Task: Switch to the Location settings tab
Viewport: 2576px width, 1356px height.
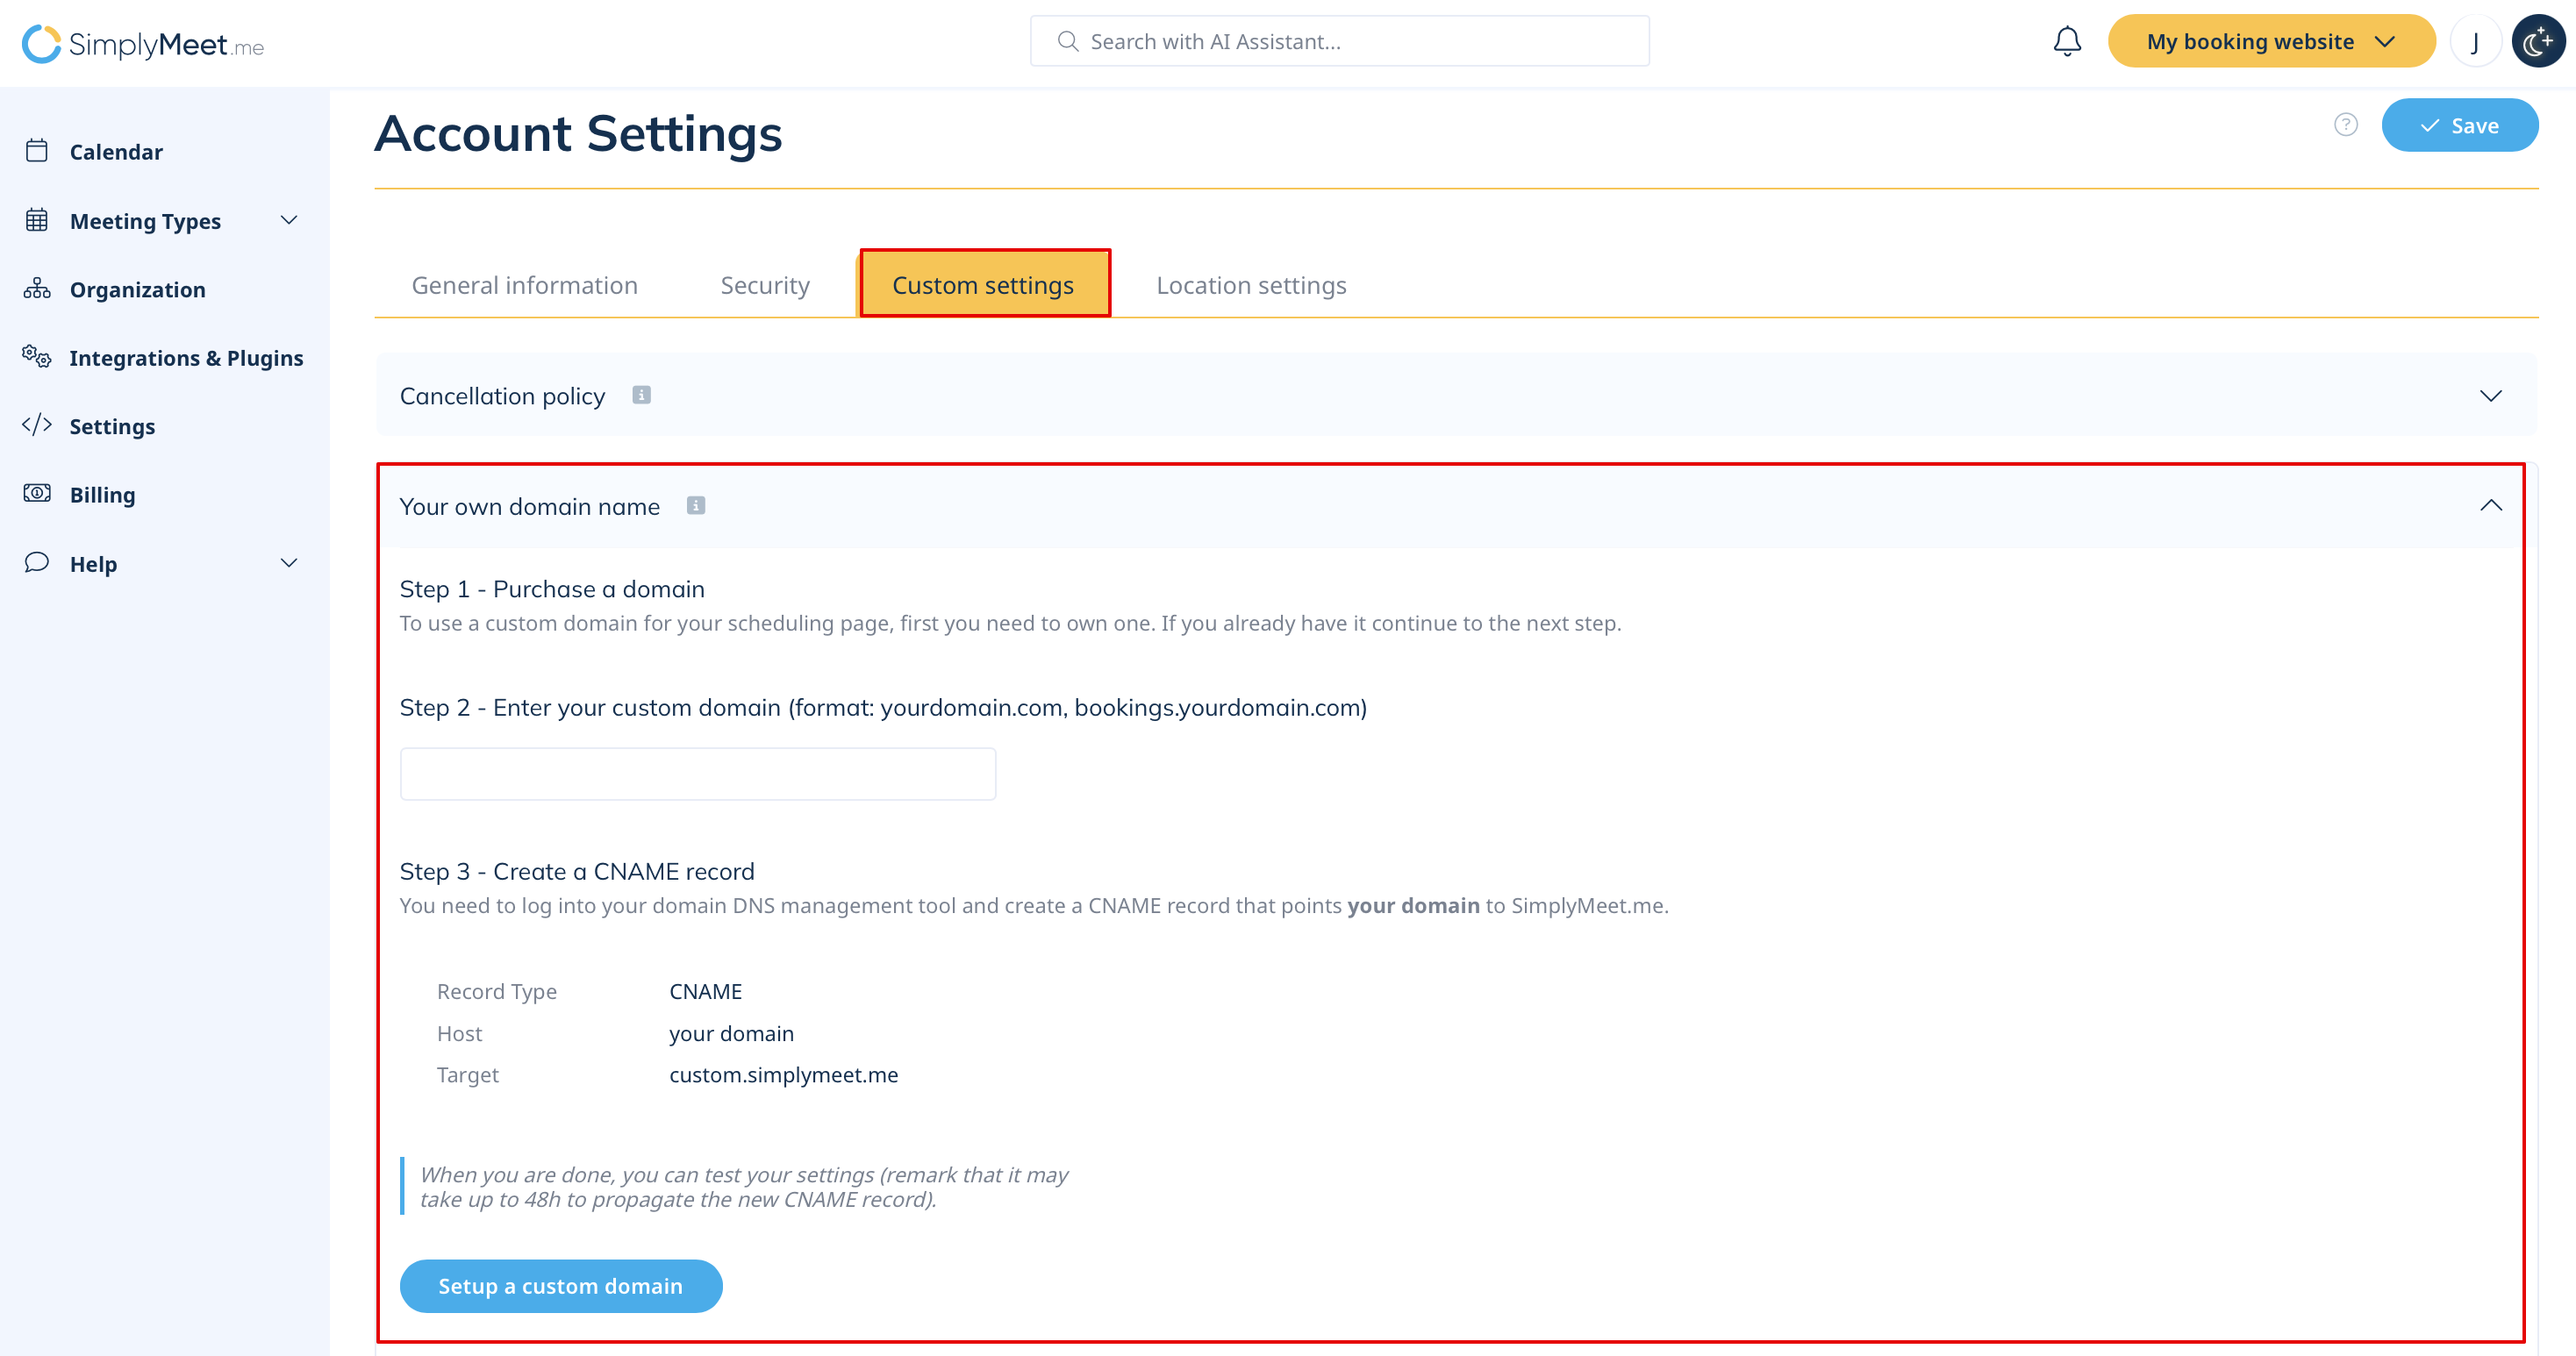Action: [1251, 286]
